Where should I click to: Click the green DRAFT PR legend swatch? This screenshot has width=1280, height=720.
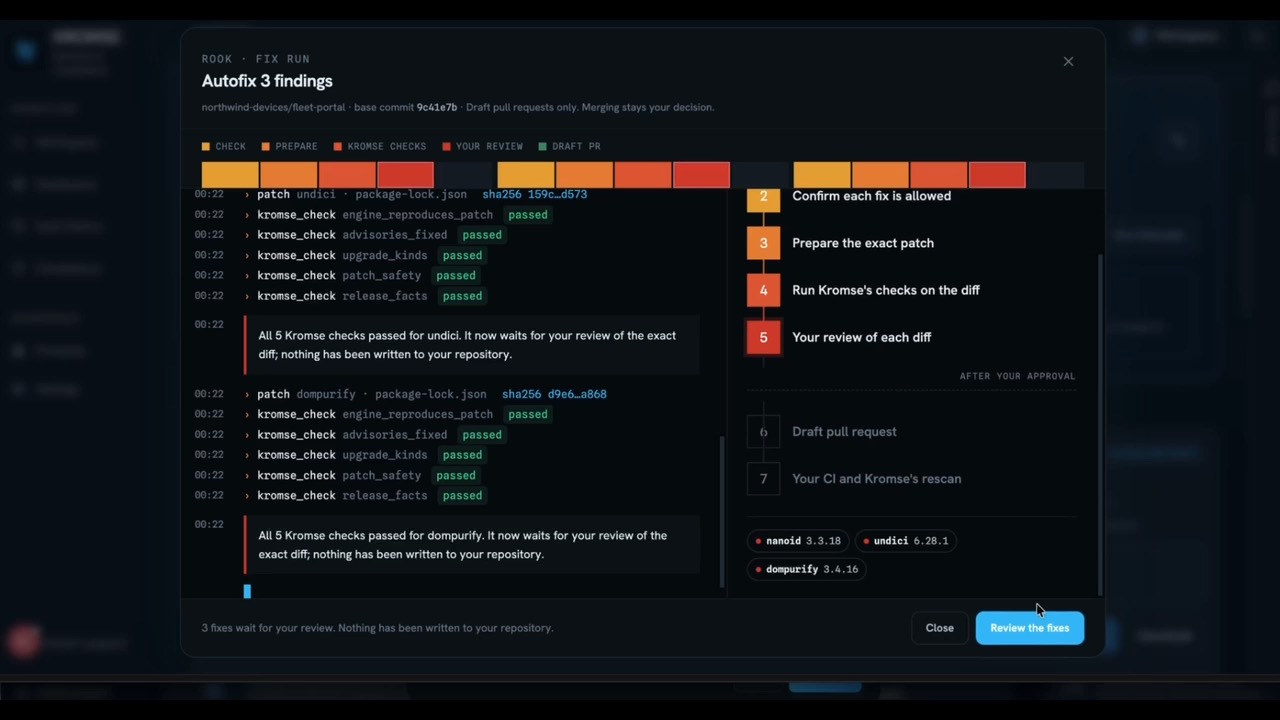click(x=543, y=146)
